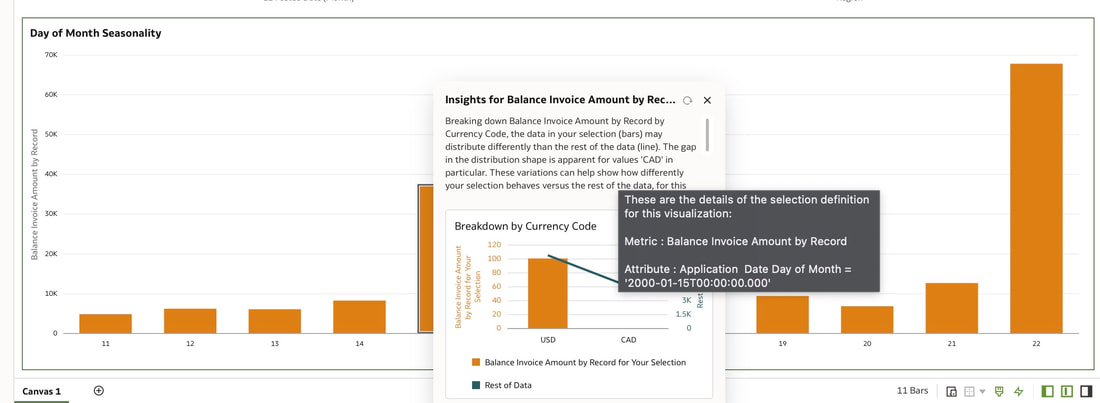Toggle the right properties panel
This screenshot has width=1100, height=403.
1086,391
